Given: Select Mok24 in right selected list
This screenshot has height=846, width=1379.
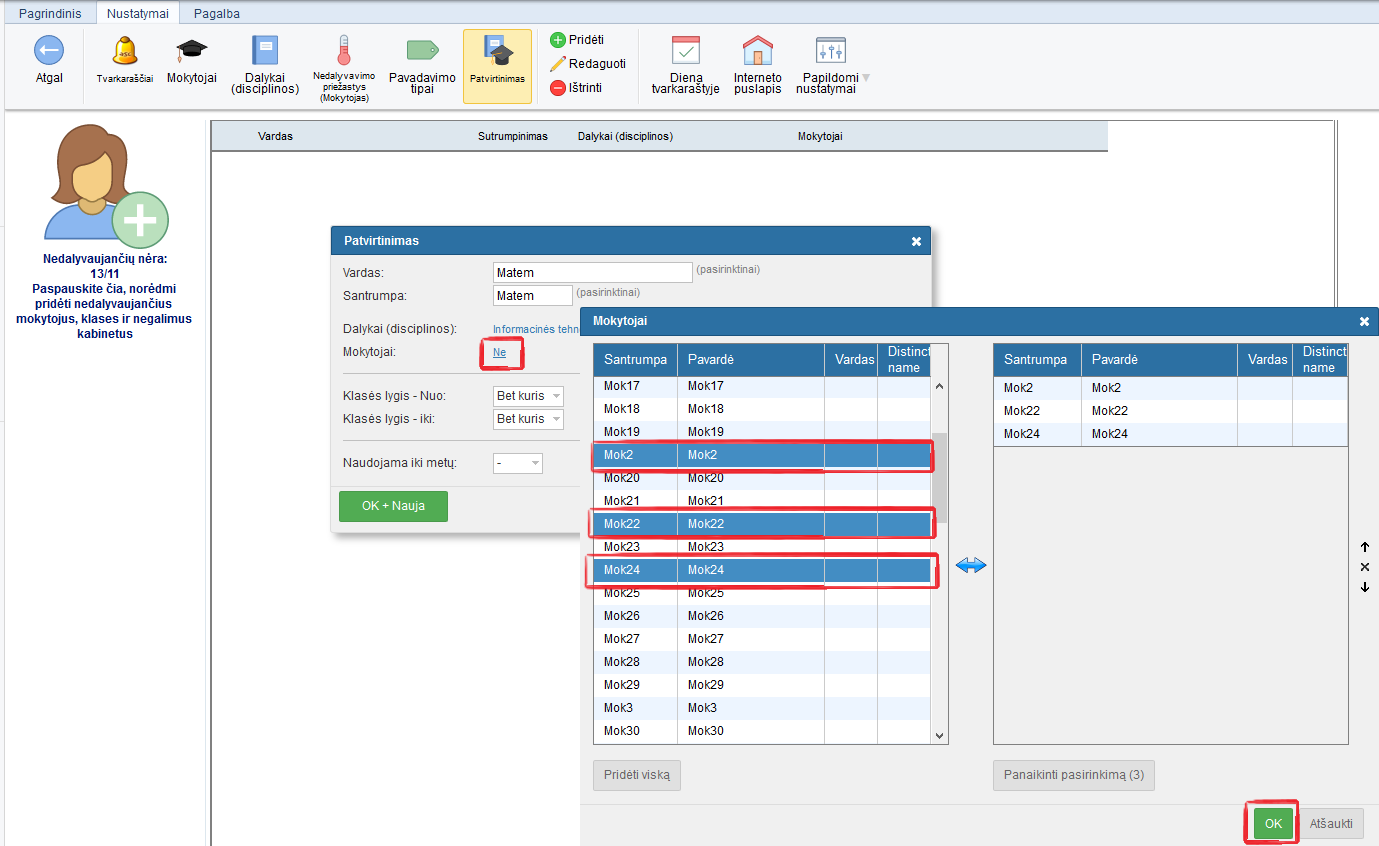Looking at the screenshot, I should 1170,434.
